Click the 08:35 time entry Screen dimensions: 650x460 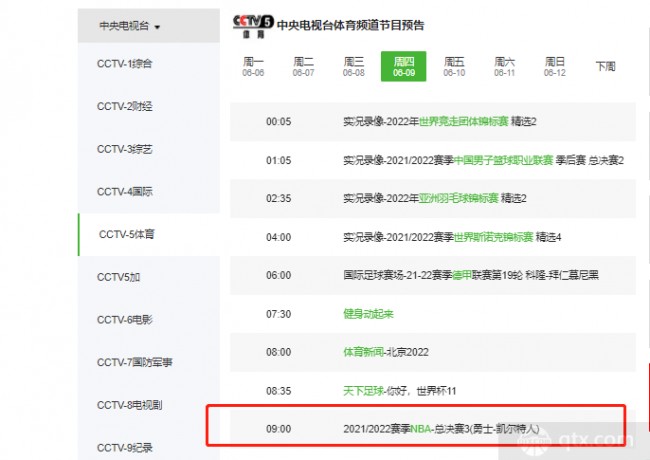[x=279, y=391]
